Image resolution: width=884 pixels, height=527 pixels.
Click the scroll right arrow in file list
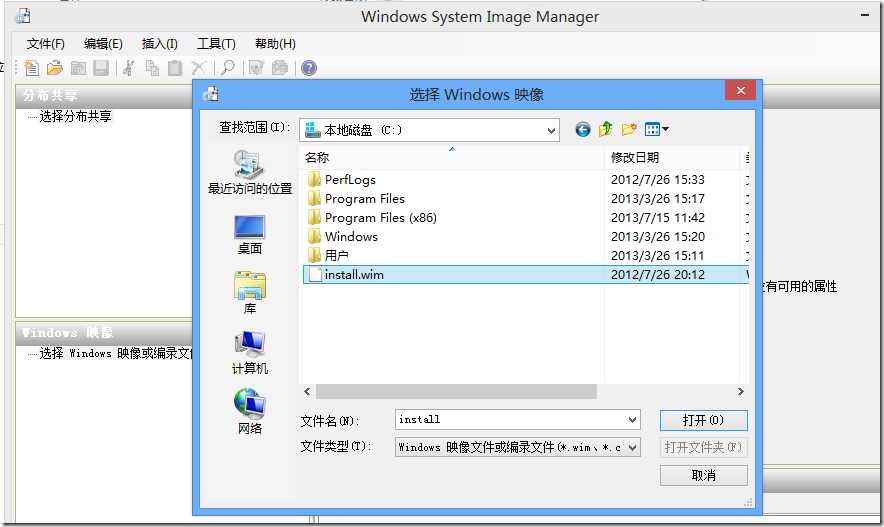click(741, 392)
